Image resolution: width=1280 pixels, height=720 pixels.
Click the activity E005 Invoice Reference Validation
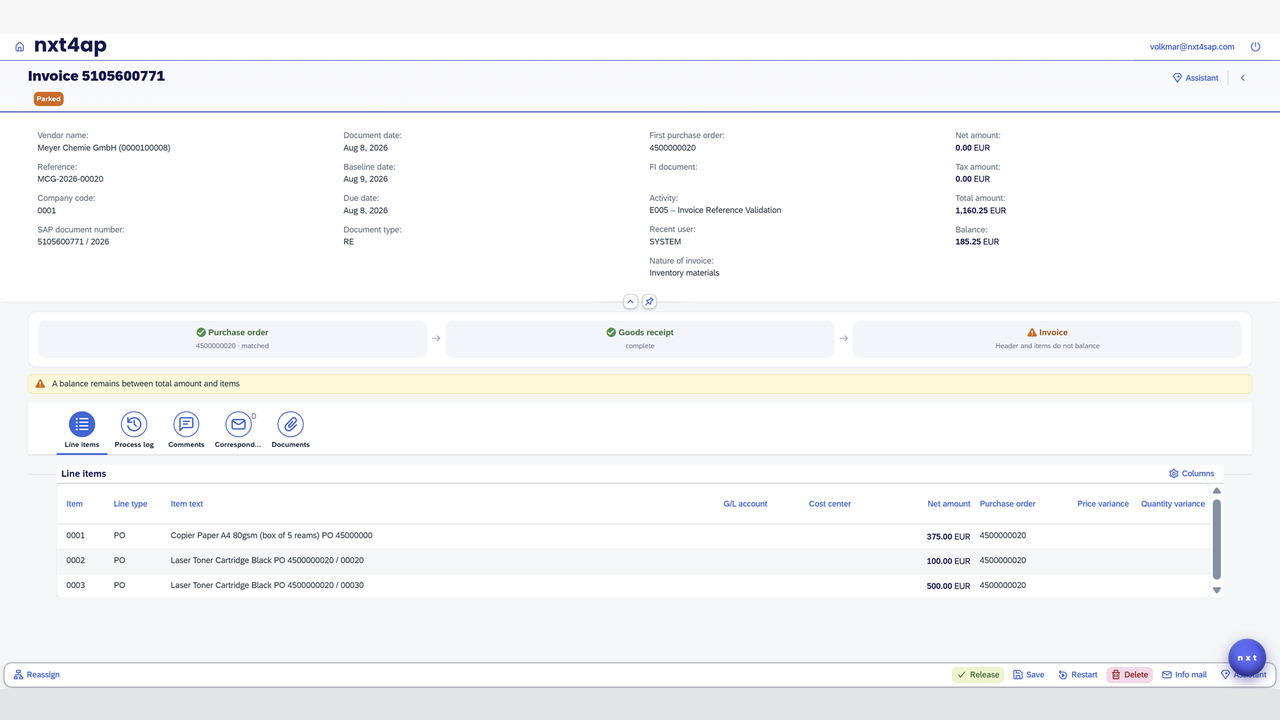715,211
